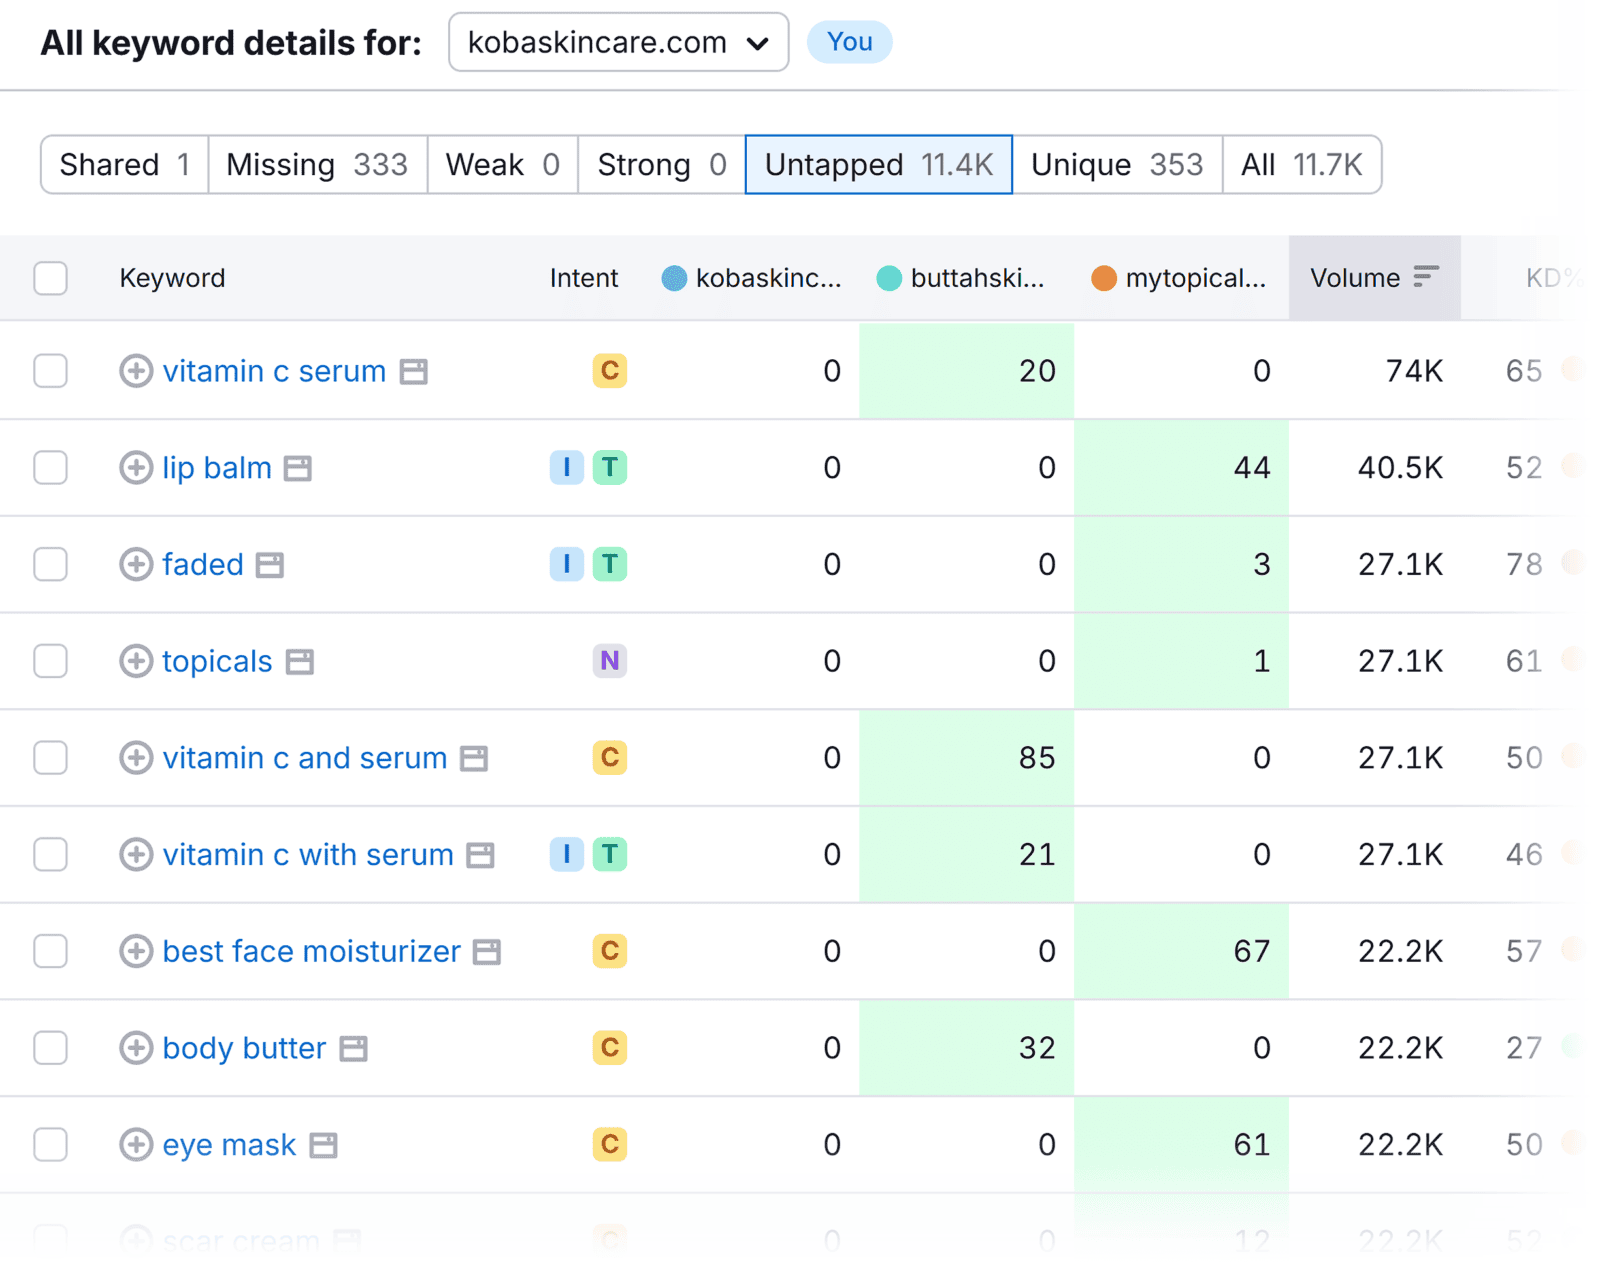This screenshot has width=1600, height=1272.
Task: Click the 40.5K volume value
Action: (x=1400, y=467)
